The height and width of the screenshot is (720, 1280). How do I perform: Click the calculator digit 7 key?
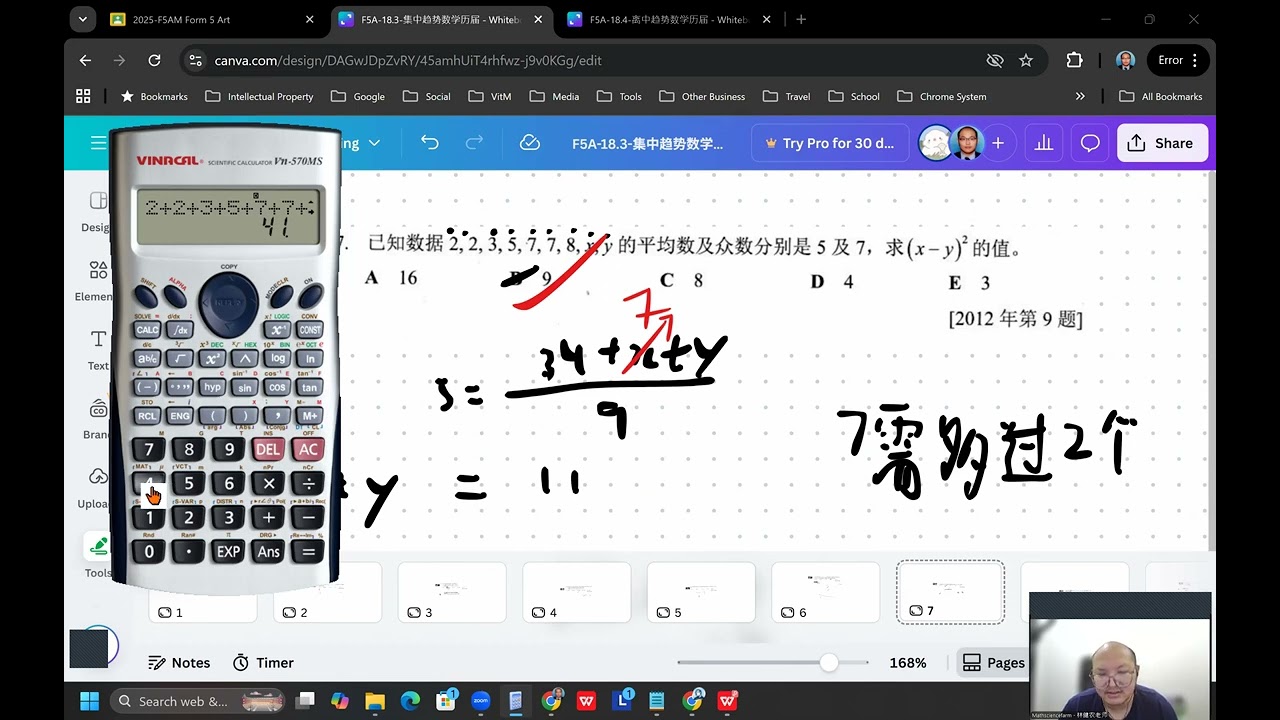[x=149, y=449]
